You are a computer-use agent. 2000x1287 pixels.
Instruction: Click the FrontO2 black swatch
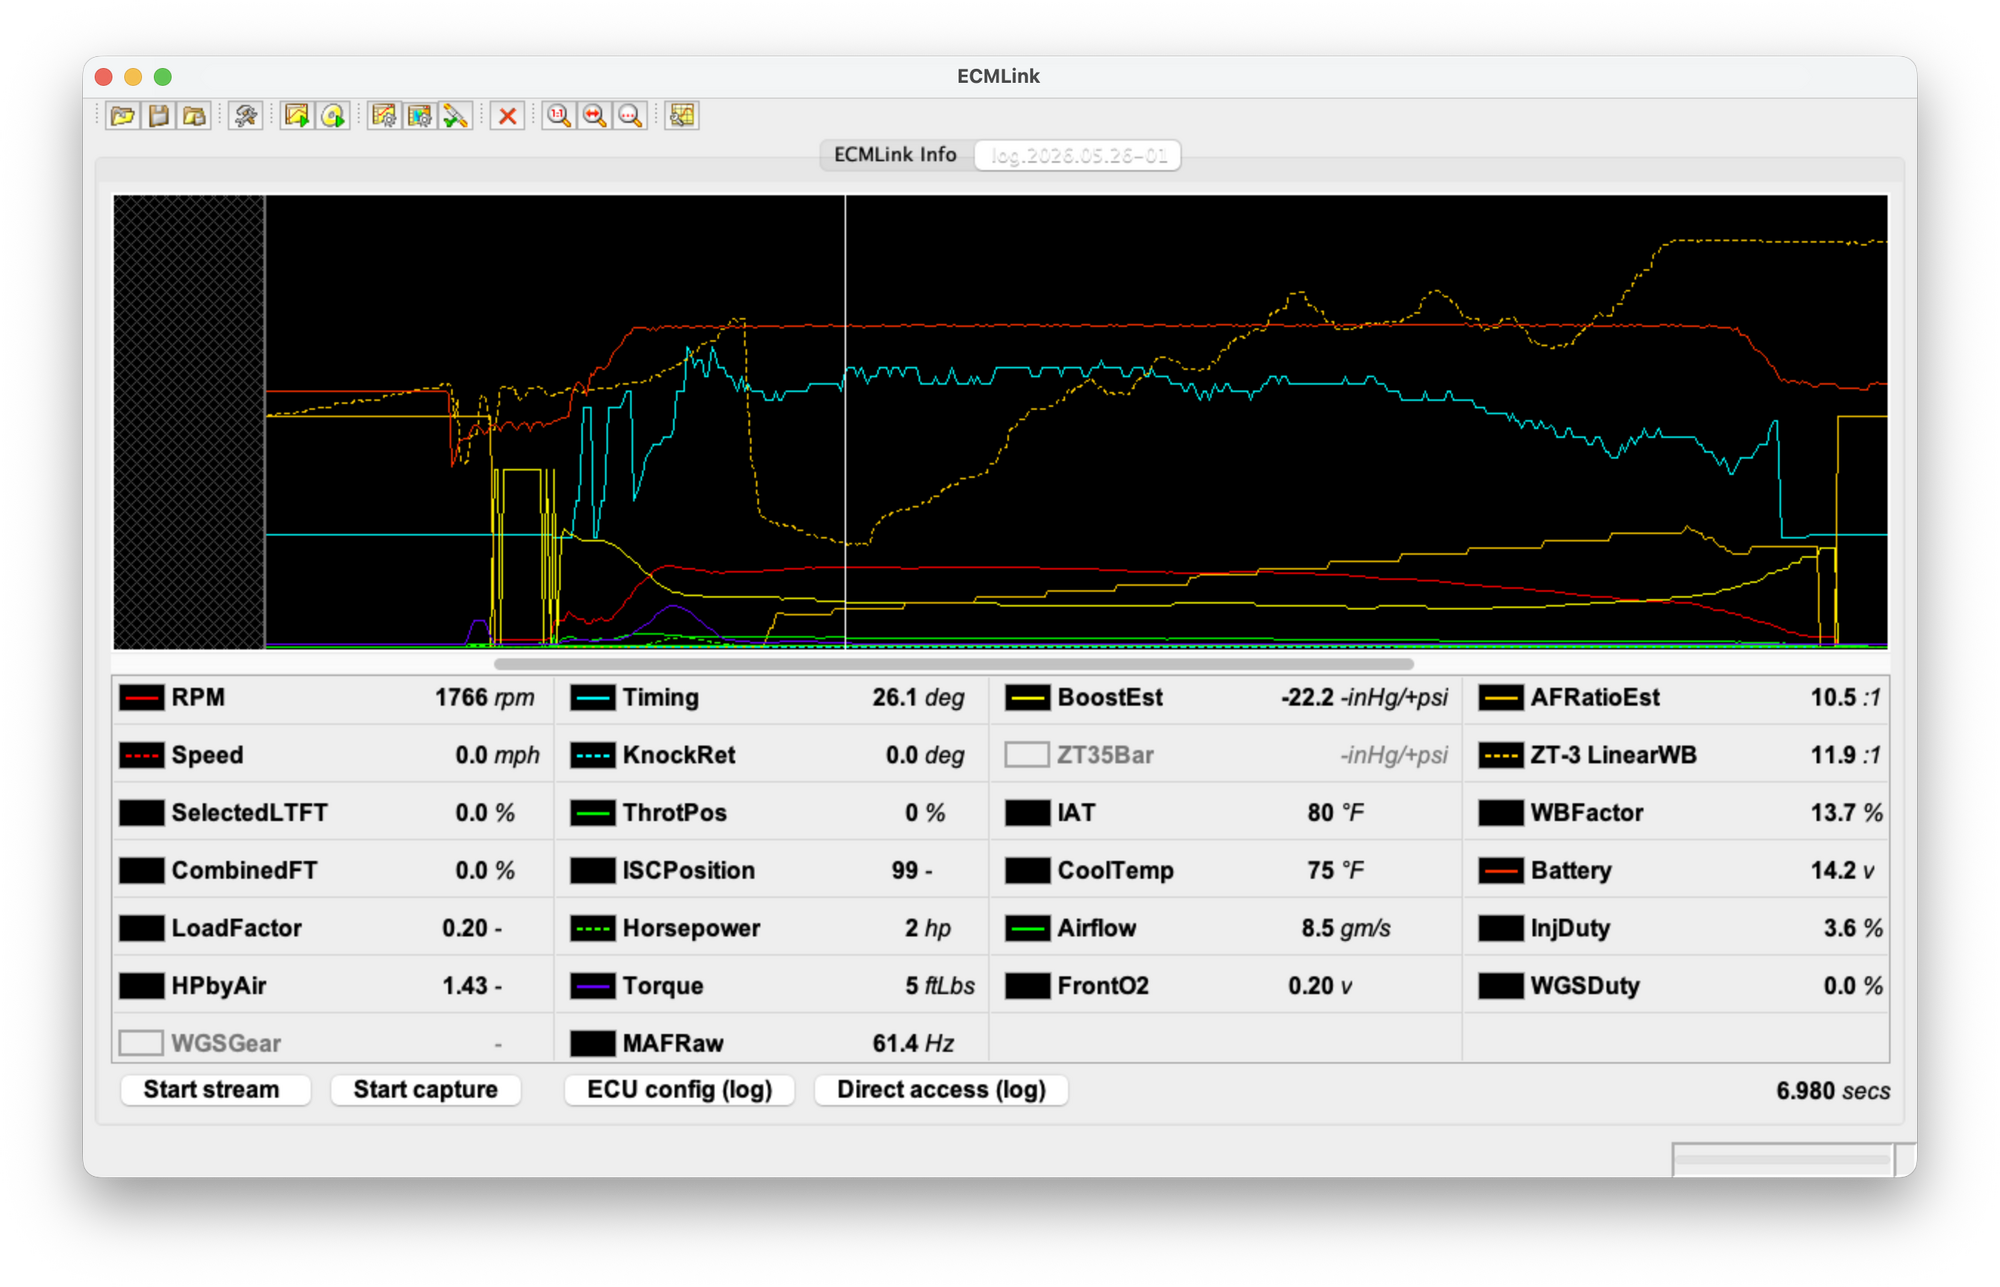1027,986
